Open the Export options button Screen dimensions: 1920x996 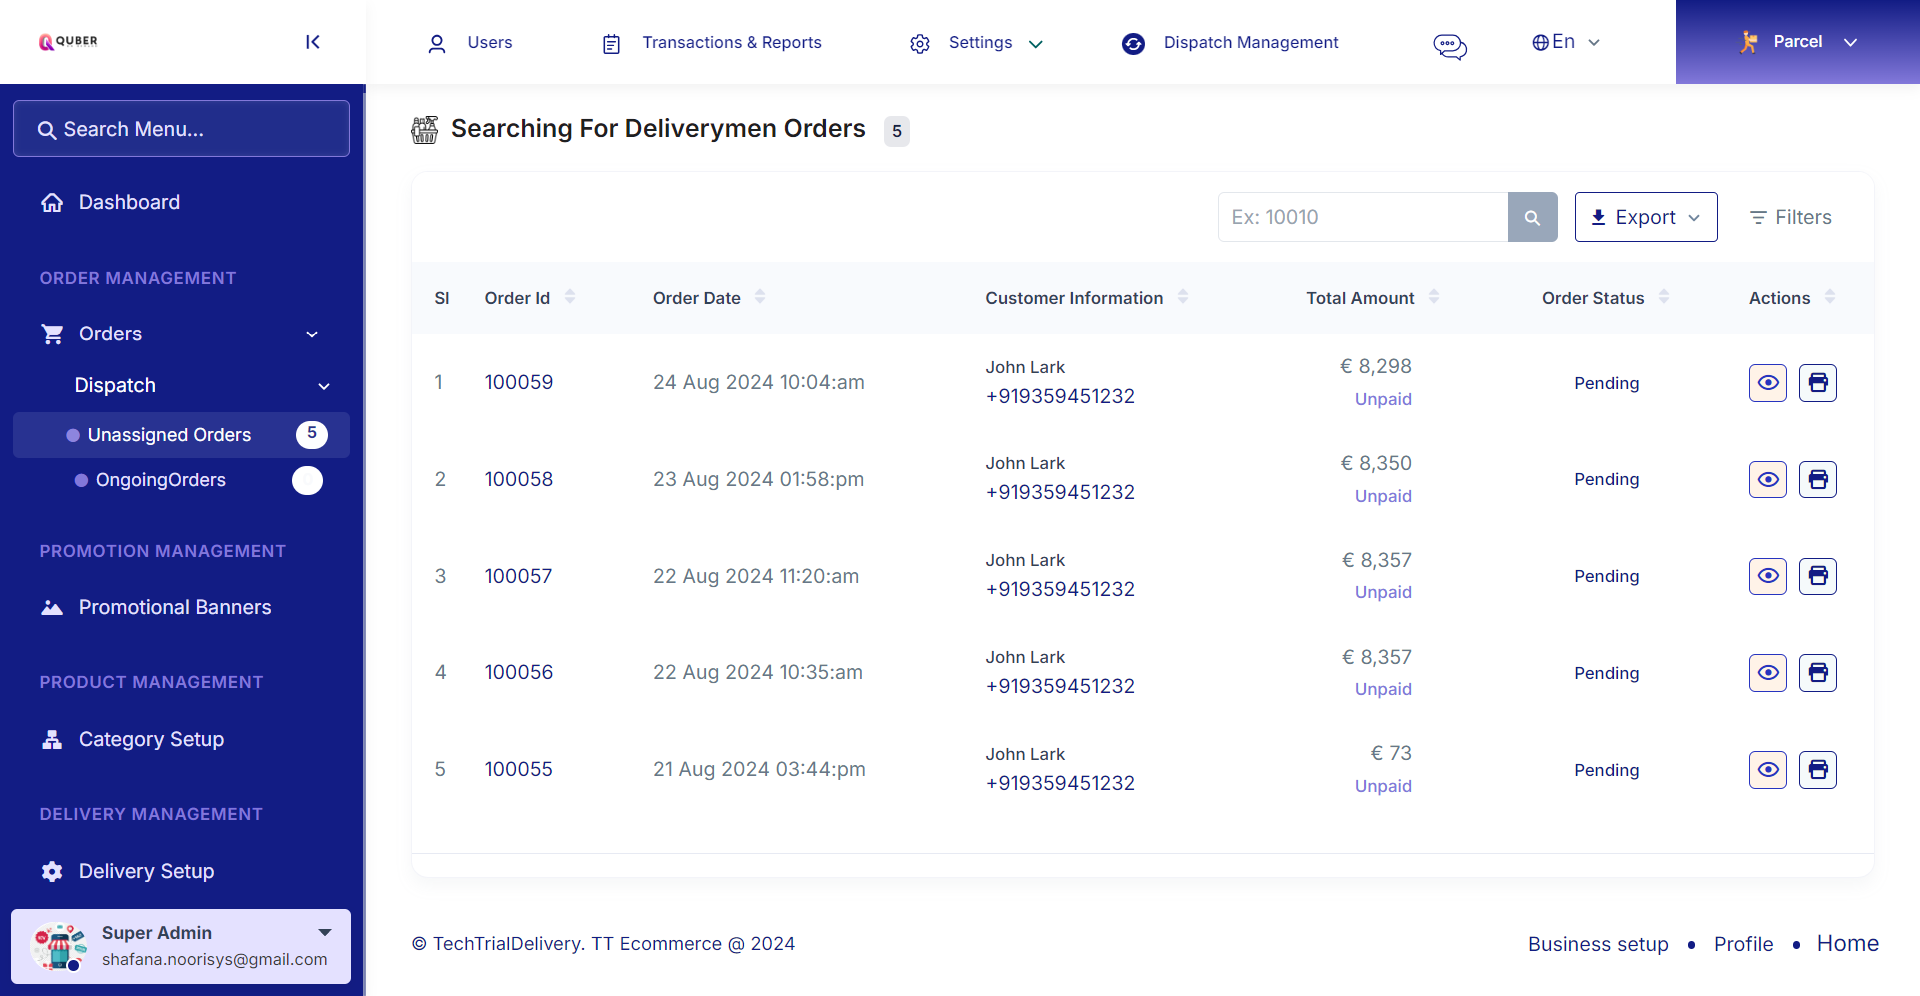pos(1645,217)
